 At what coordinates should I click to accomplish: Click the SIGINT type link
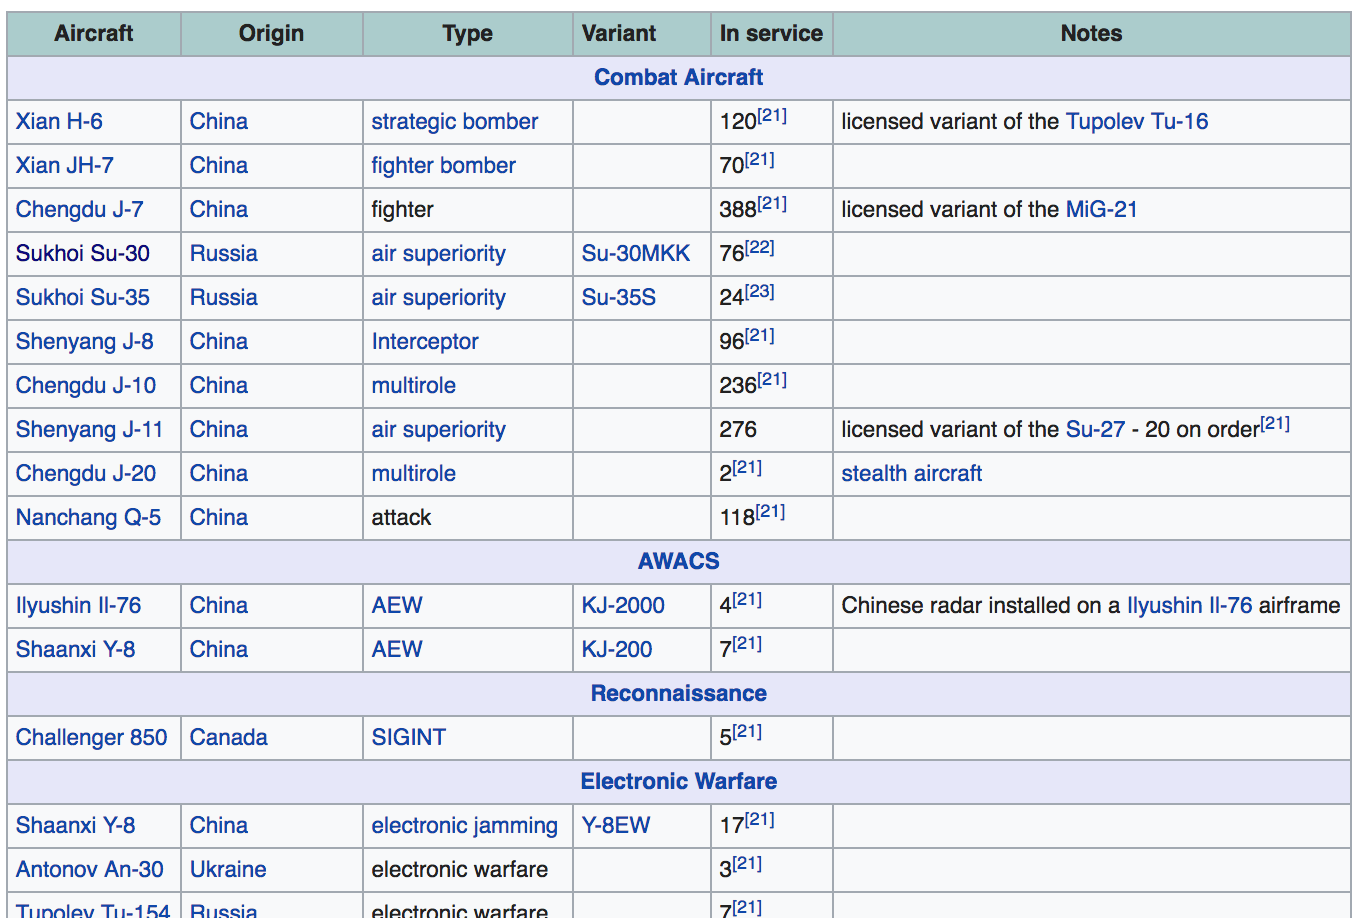[408, 738]
